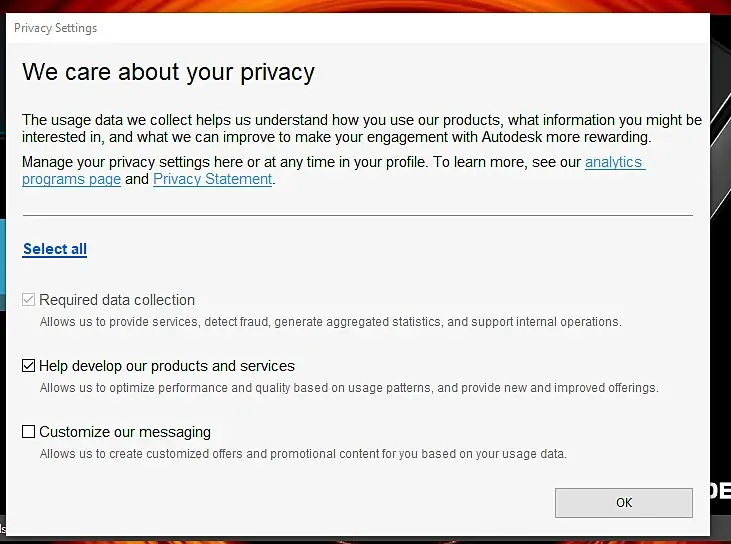The image size is (731, 544).
Task: Click the Required data collection label text
Action: click(x=117, y=300)
